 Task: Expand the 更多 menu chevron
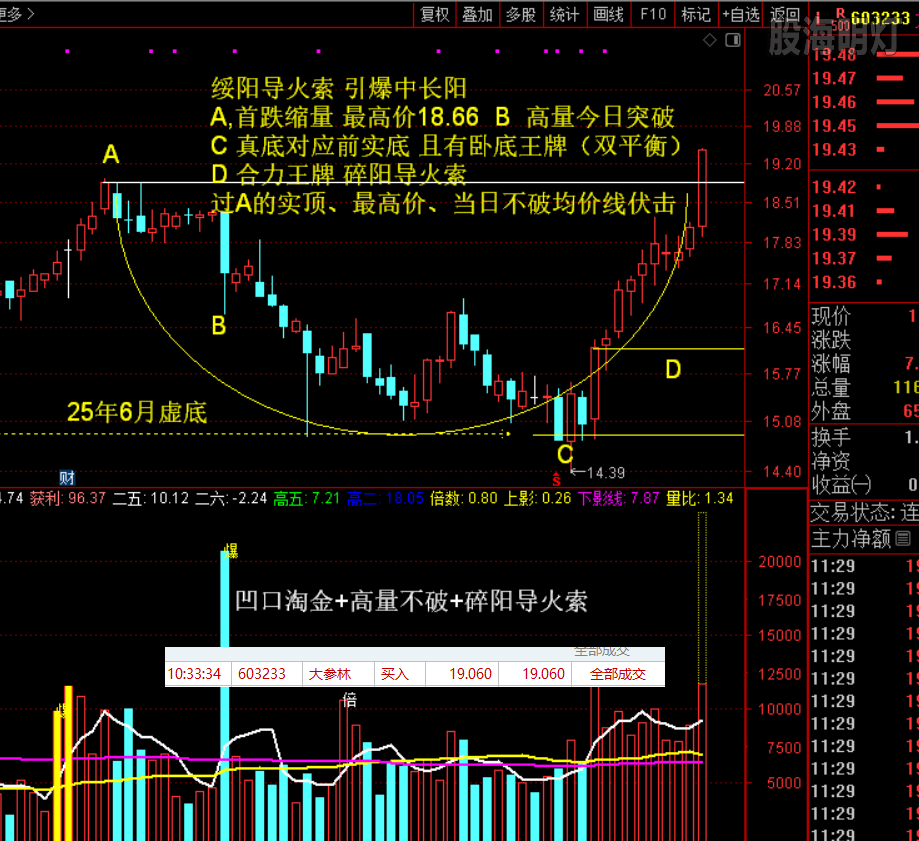[x=30, y=13]
